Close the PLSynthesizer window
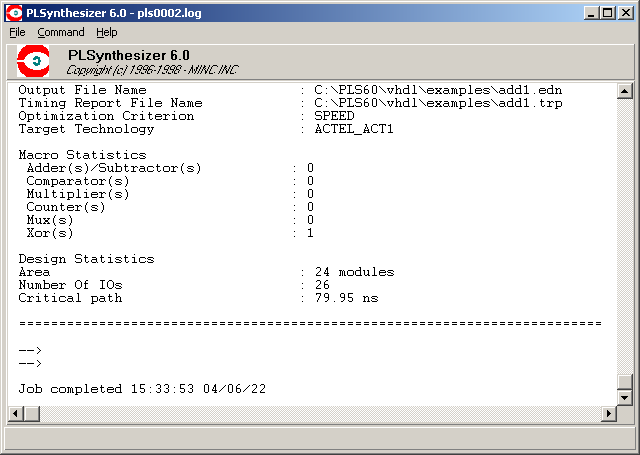Screen dimensions: 640x455 [x=626, y=12]
